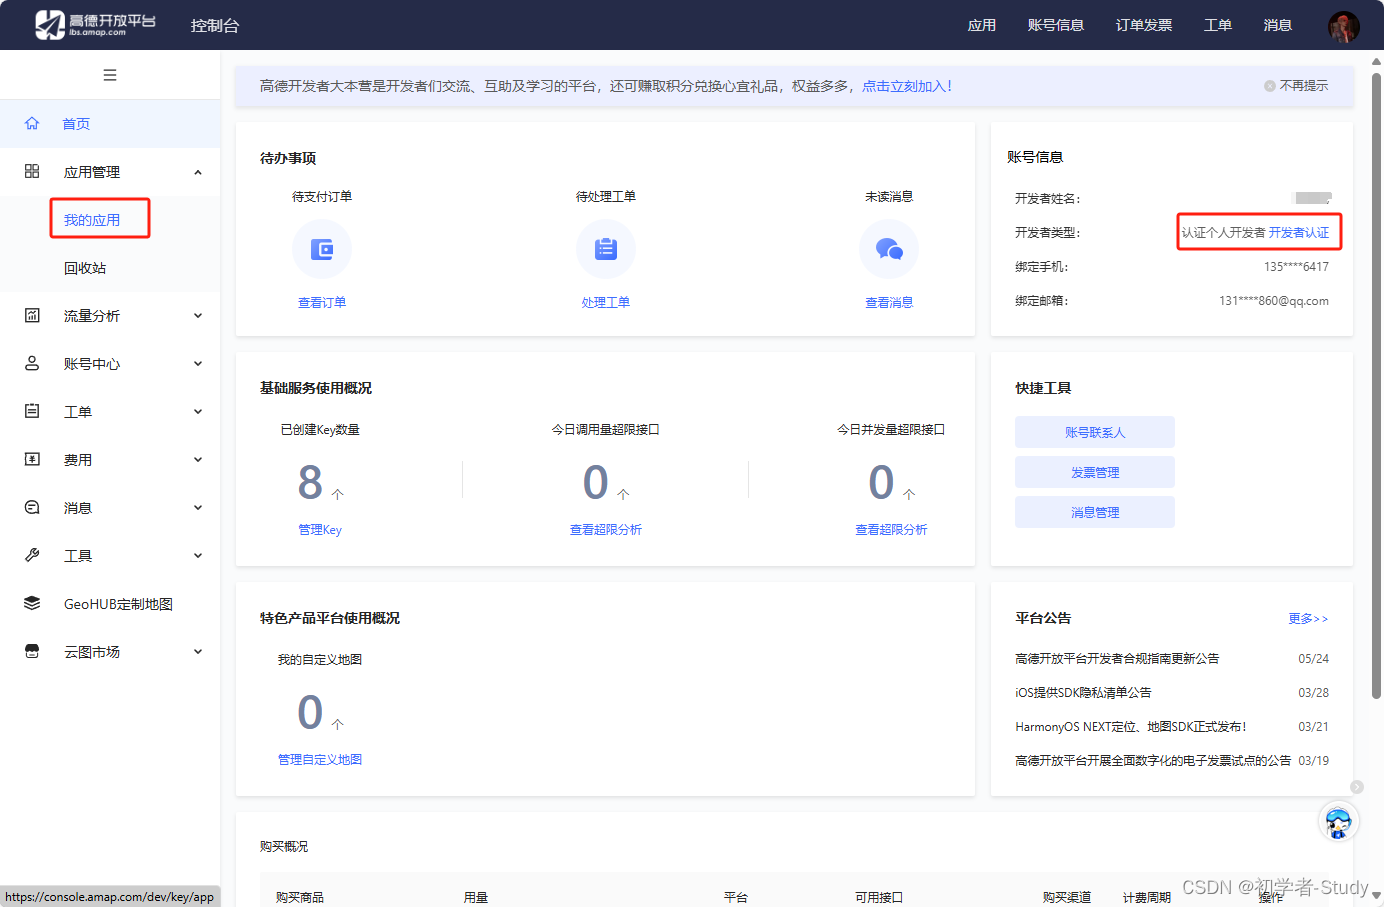
Task: Click the 流量分析 chart icon
Action: point(32,316)
